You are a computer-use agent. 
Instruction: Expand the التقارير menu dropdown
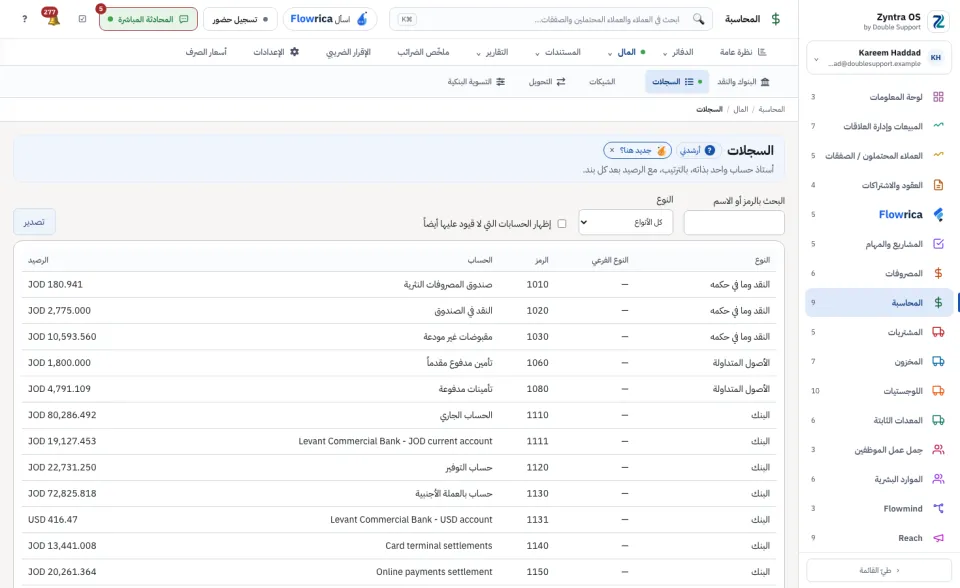click(x=492, y=52)
